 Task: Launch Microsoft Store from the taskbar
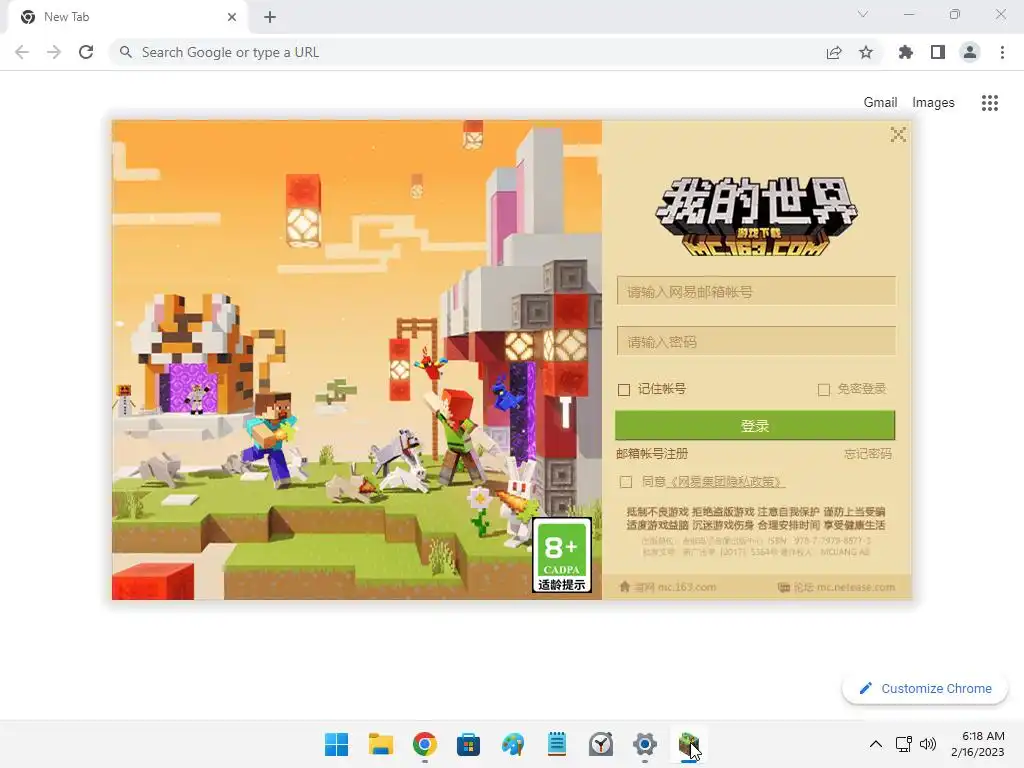tap(468, 744)
